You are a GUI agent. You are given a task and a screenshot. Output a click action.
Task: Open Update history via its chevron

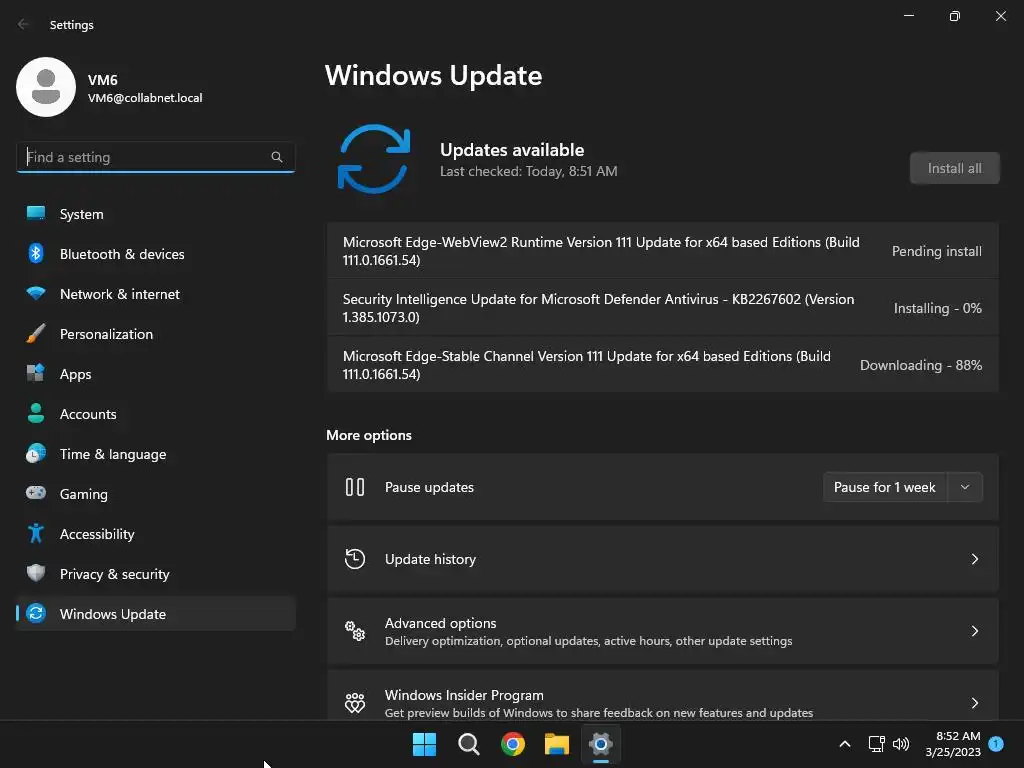974,559
